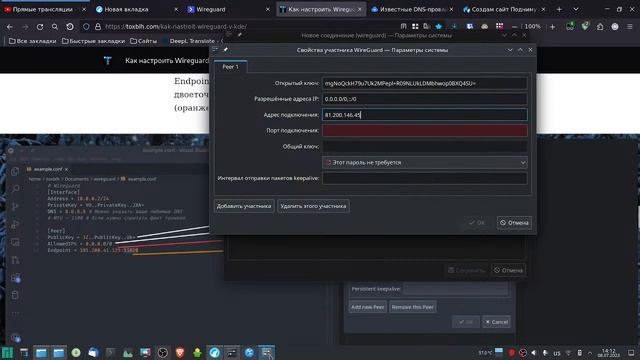Click the clock showing 14:12 in the taskbar
This screenshot has height=360, width=640.
[608, 353]
